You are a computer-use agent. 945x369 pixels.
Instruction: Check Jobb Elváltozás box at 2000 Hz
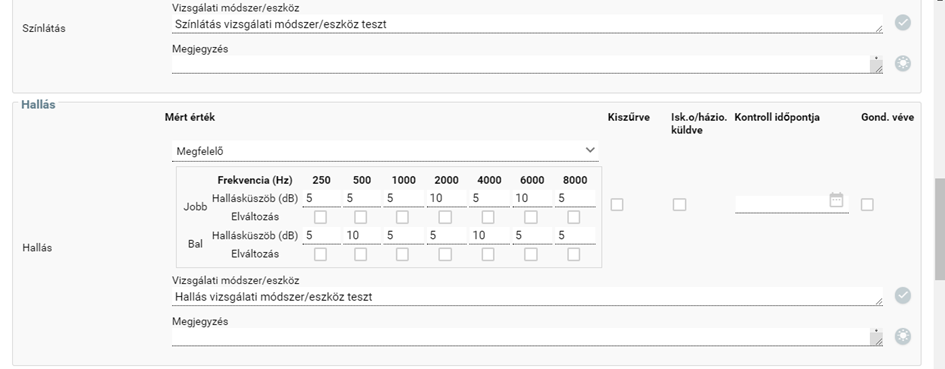pos(445,216)
